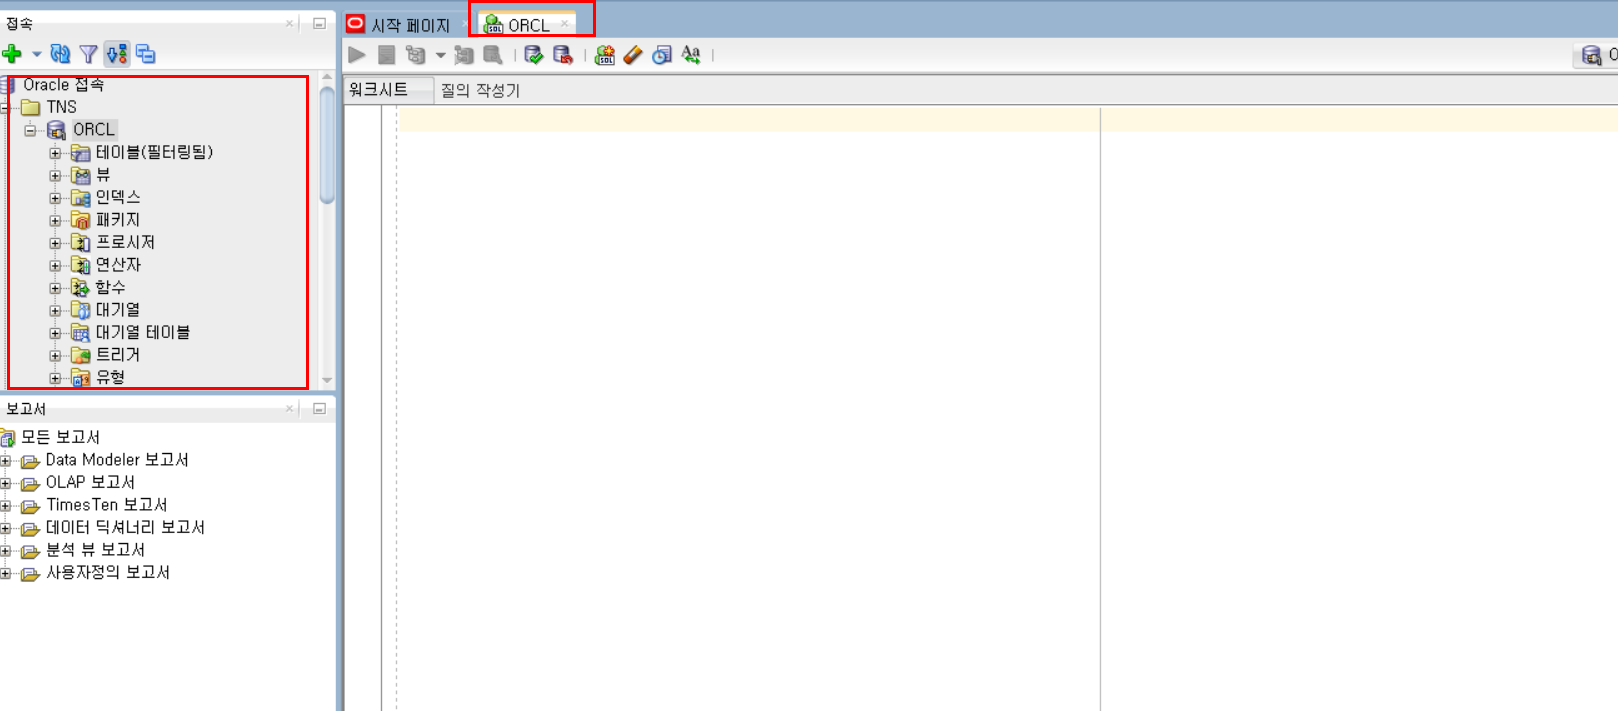The width and height of the screenshot is (1618, 711).
Task: Select 사용자정의 보고서 item
Action: click(108, 573)
